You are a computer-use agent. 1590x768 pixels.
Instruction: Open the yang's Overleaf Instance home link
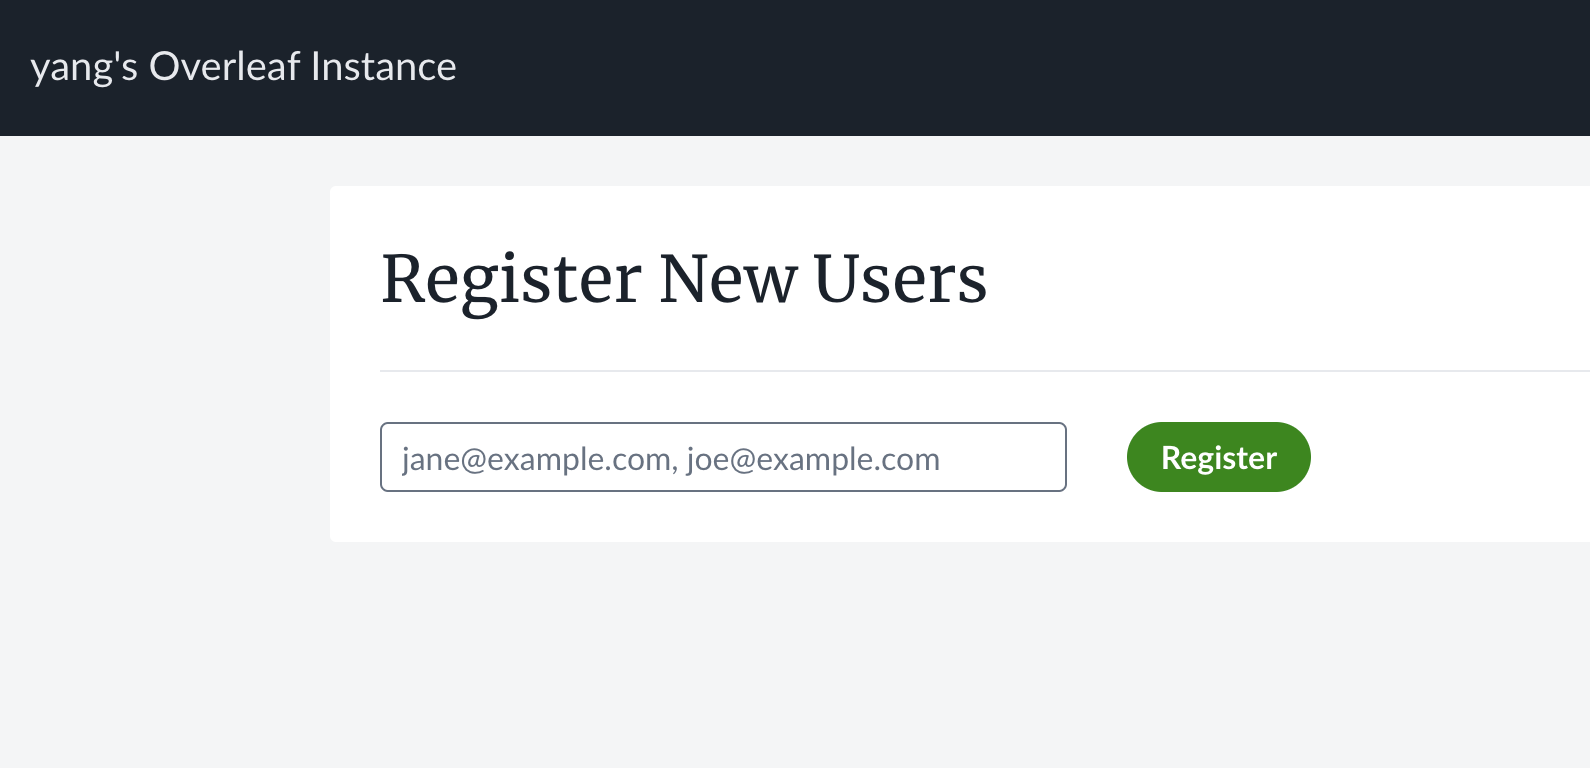coord(243,67)
